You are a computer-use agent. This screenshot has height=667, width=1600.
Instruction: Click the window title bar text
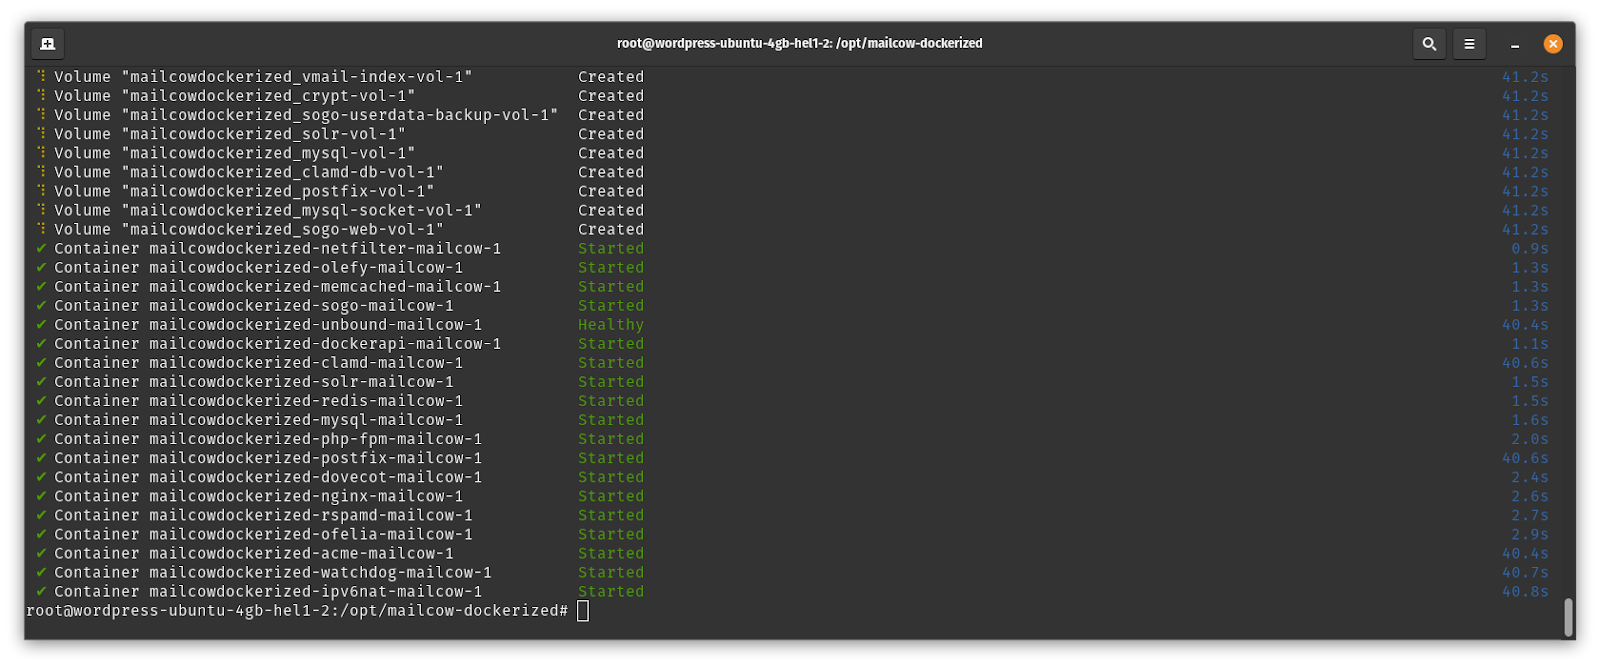[799, 44]
